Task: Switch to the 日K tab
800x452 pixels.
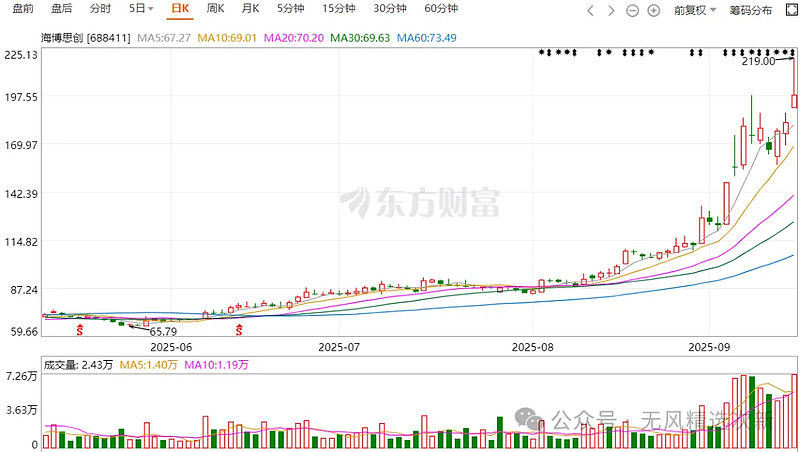Action: point(180,9)
